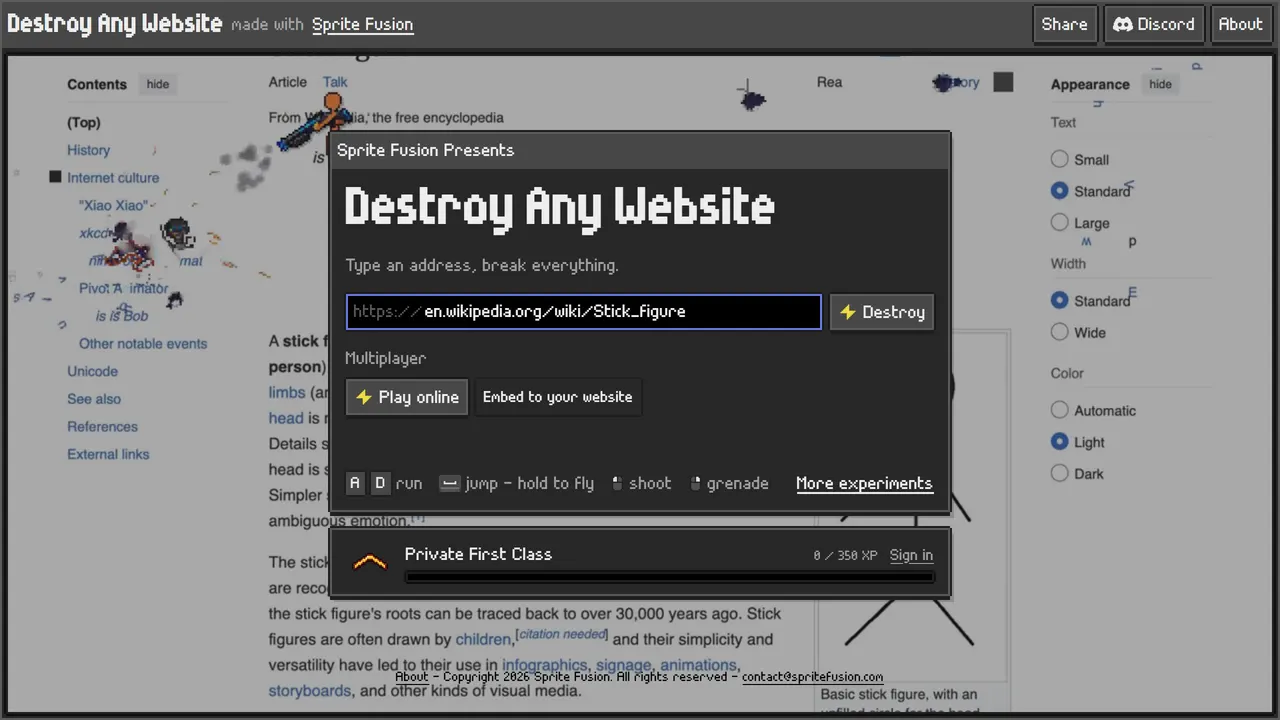Click the contact@spritefusion.com email link
The width and height of the screenshot is (1280, 720).
(x=812, y=677)
